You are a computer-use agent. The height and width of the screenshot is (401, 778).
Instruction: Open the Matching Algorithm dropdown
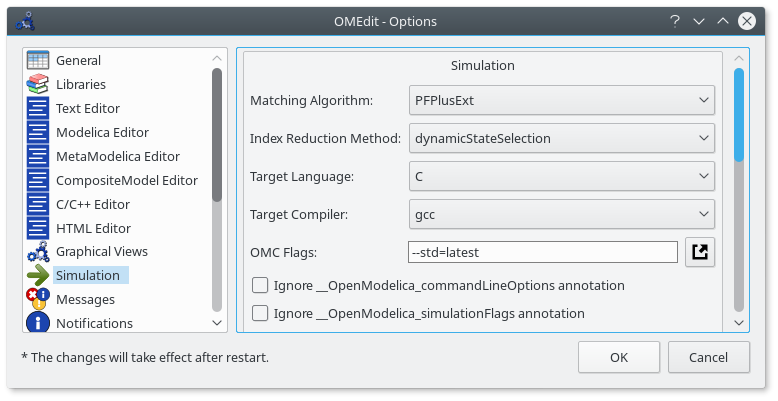tap(561, 100)
